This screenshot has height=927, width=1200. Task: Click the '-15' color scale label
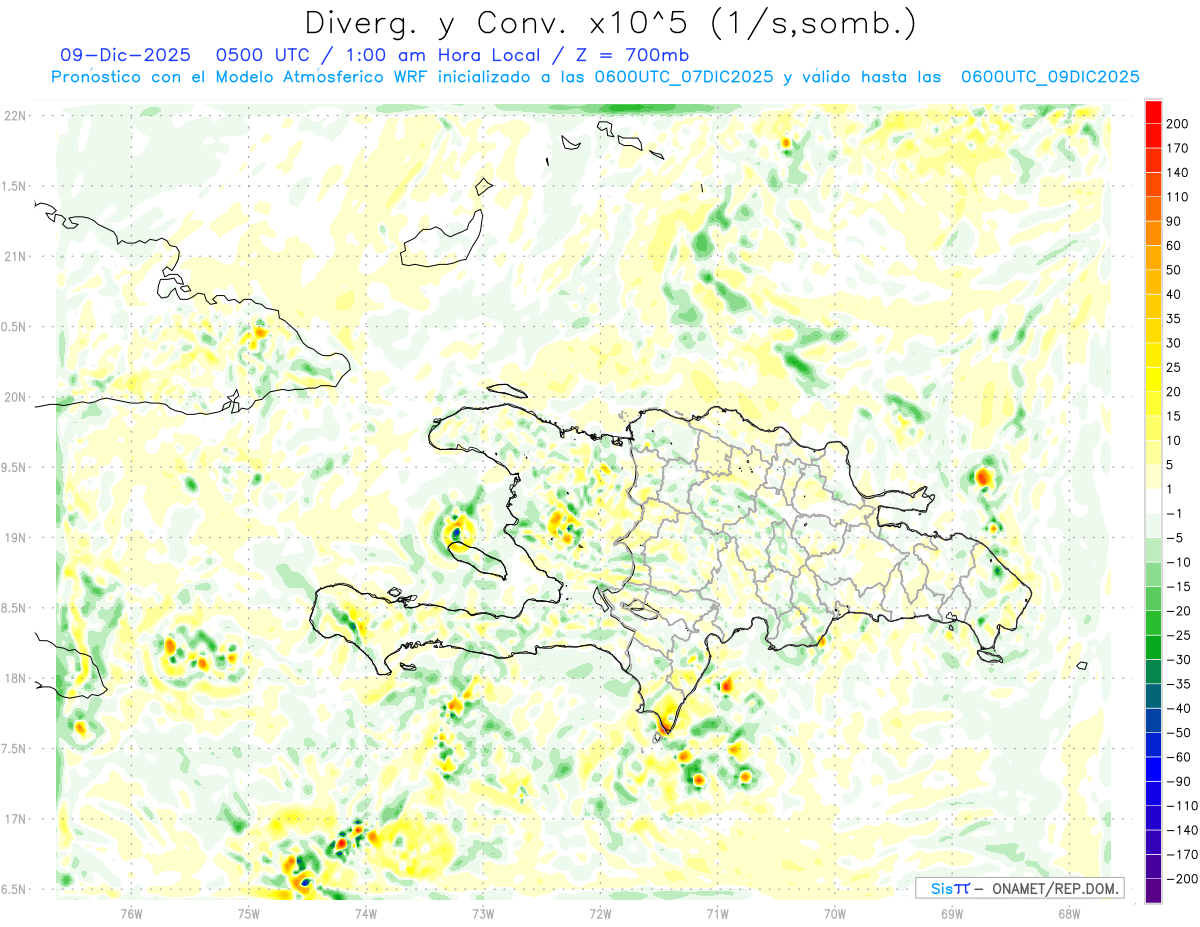coord(1181,587)
